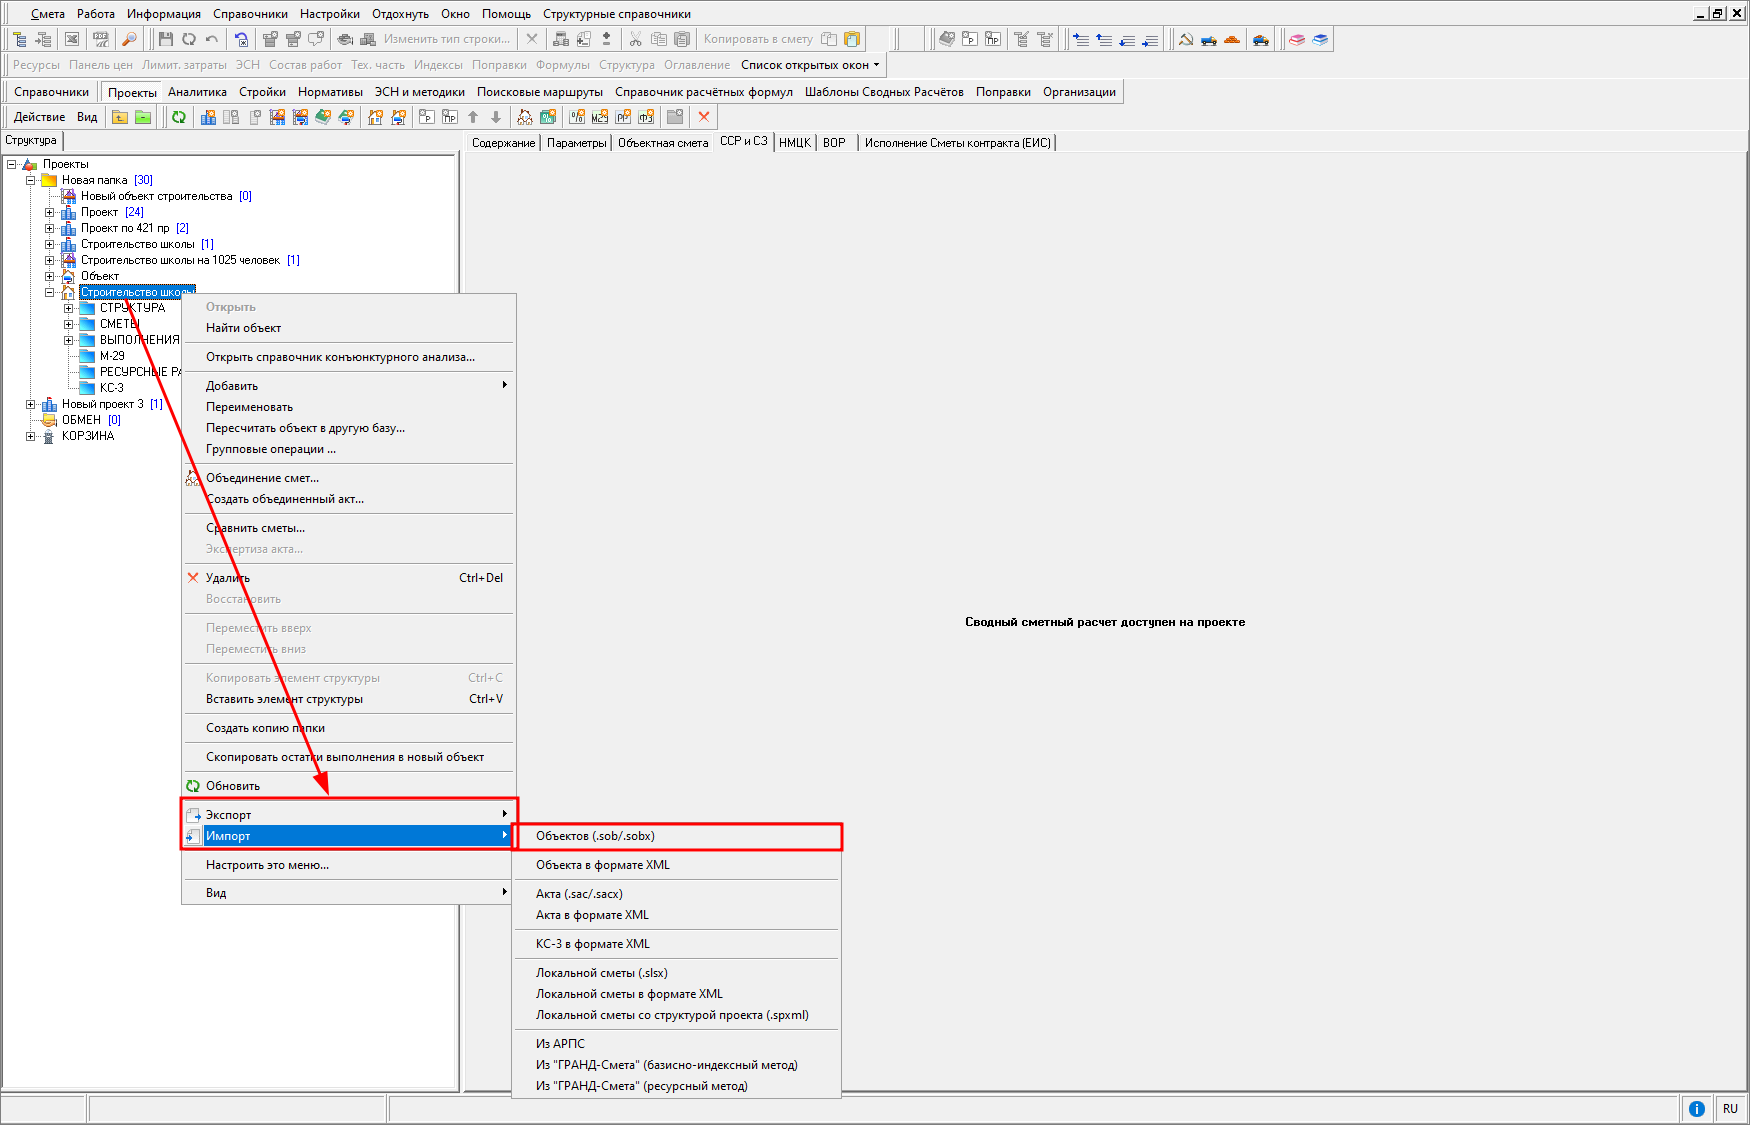Open Экспорт submenu in context menu
Screen dimensions: 1750x1125
tap(228, 815)
